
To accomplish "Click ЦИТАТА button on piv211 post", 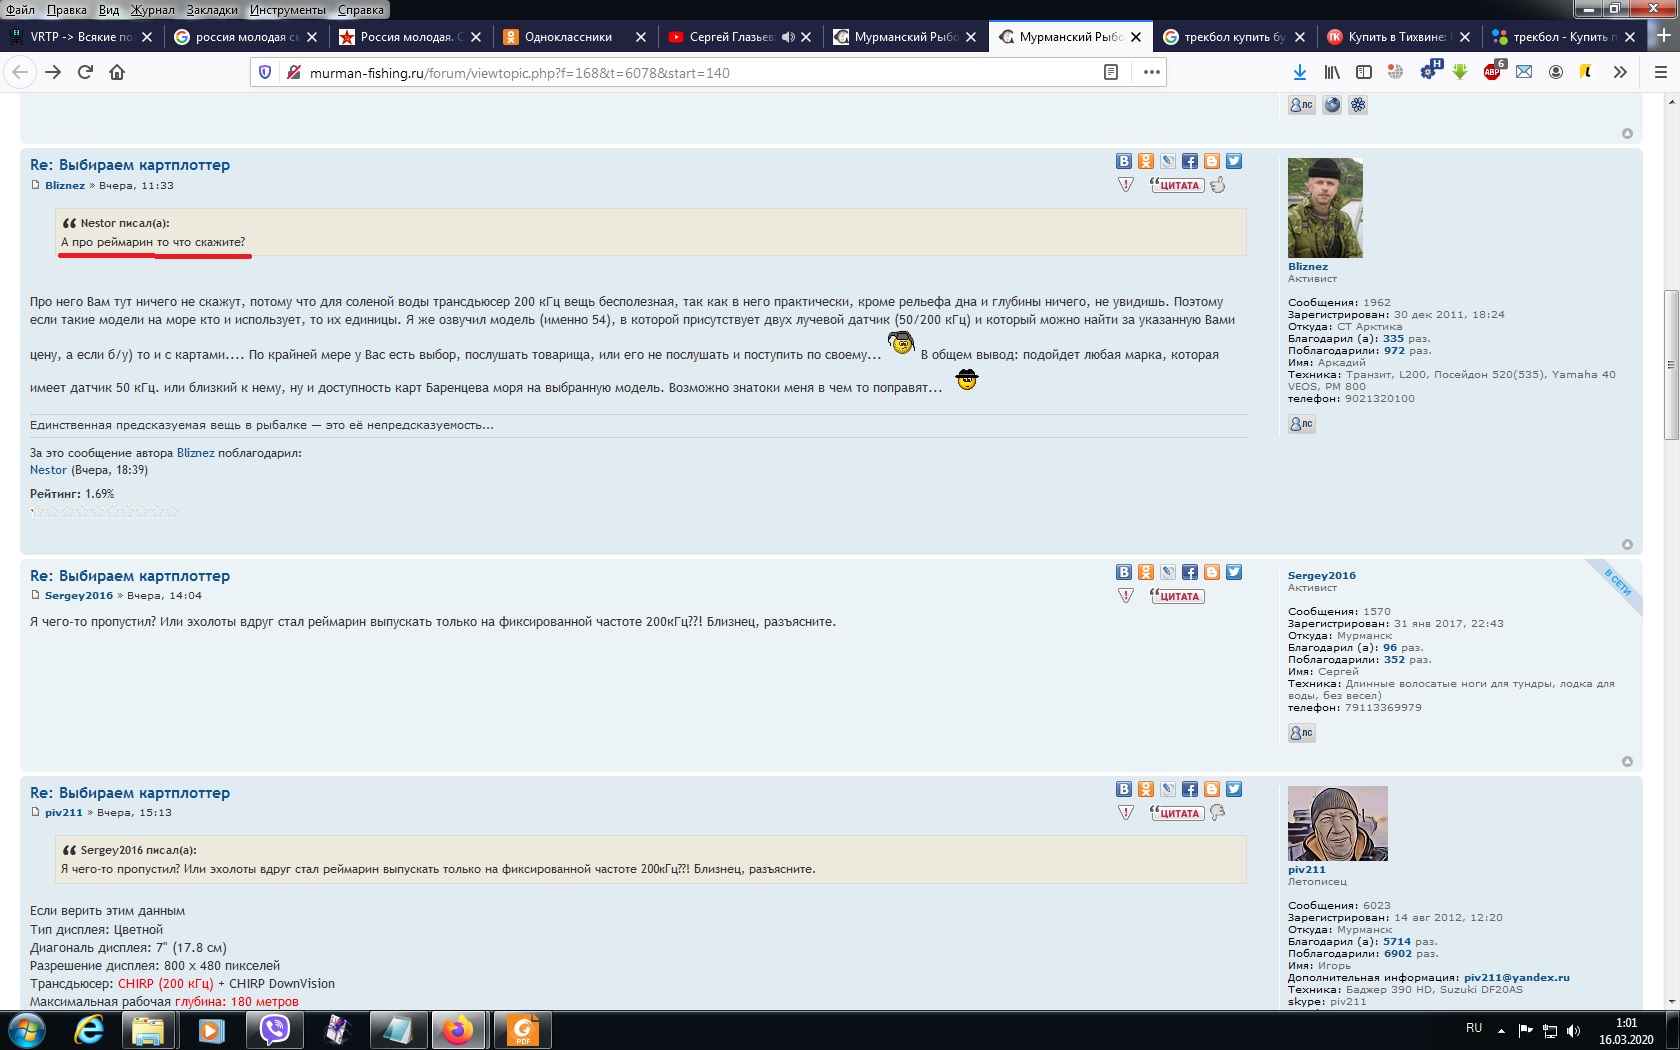I will pos(1177,813).
